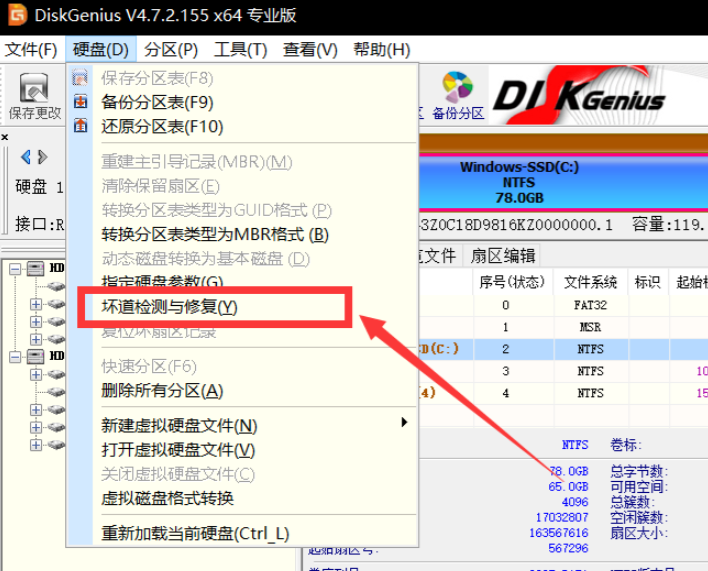Select 重新加载当前硬盘(Ctrl_L) menu entry
Viewport: 708px width, 571px height.
tap(195, 533)
